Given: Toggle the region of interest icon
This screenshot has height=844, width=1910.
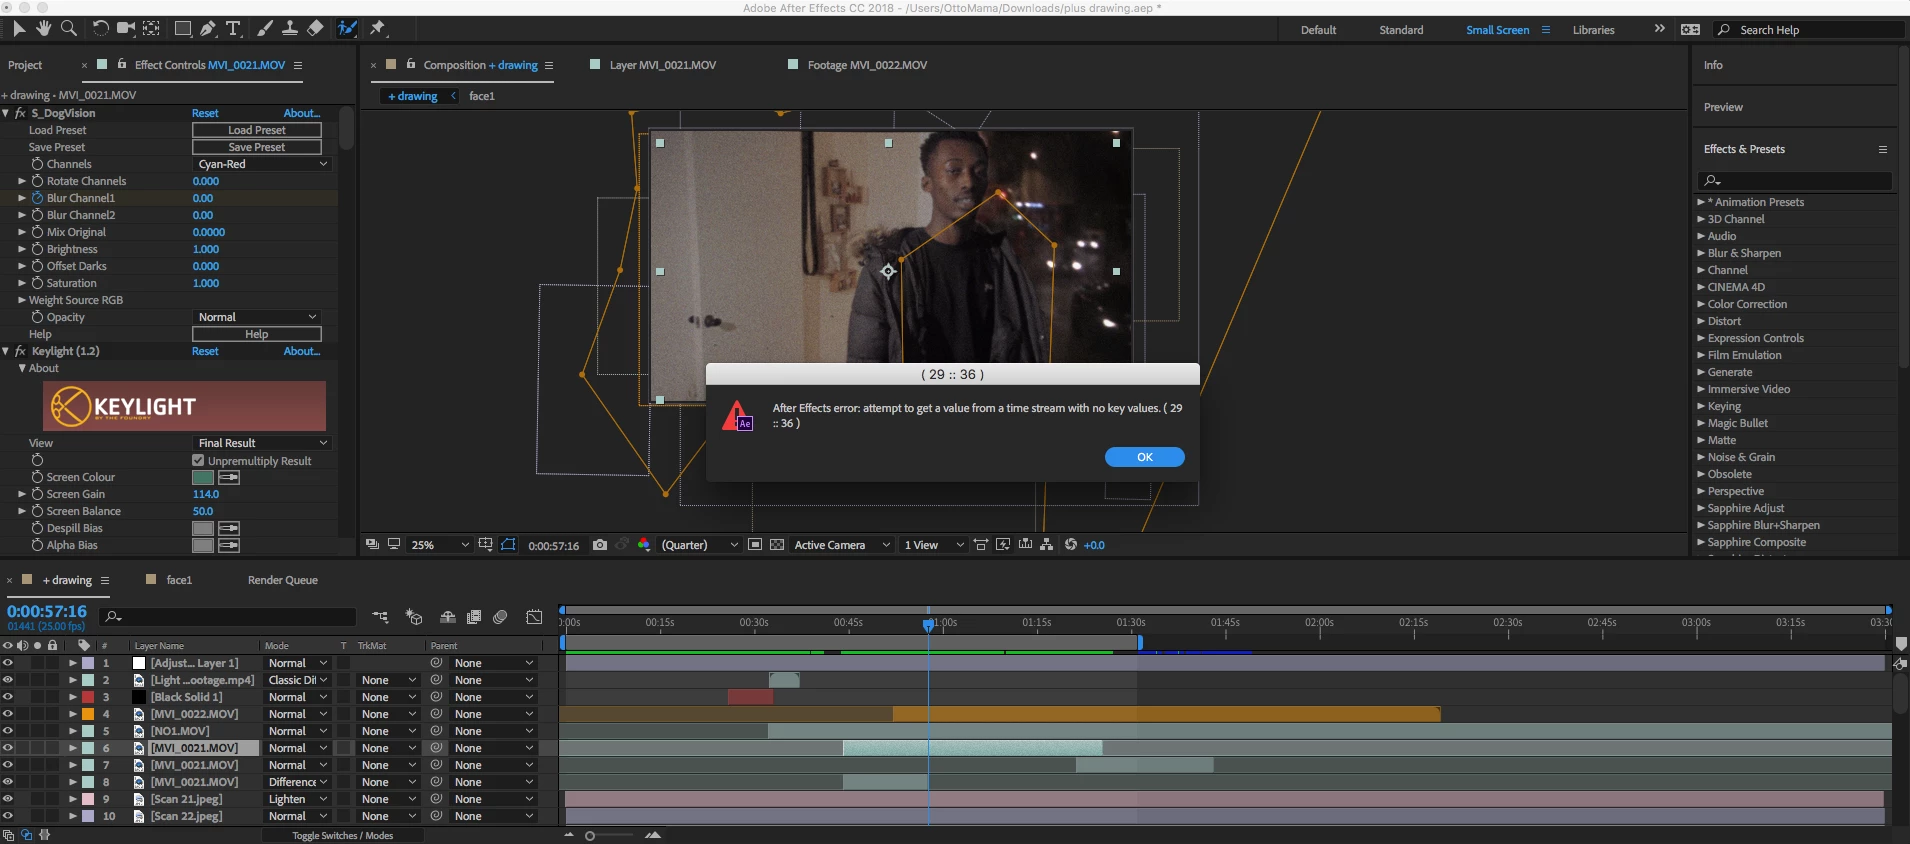Looking at the screenshot, I should pos(755,545).
